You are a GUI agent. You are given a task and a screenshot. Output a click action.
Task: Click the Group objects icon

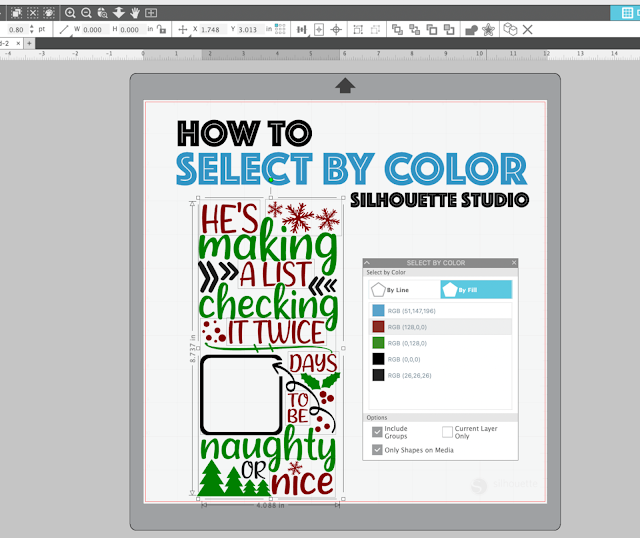[x=358, y=29]
